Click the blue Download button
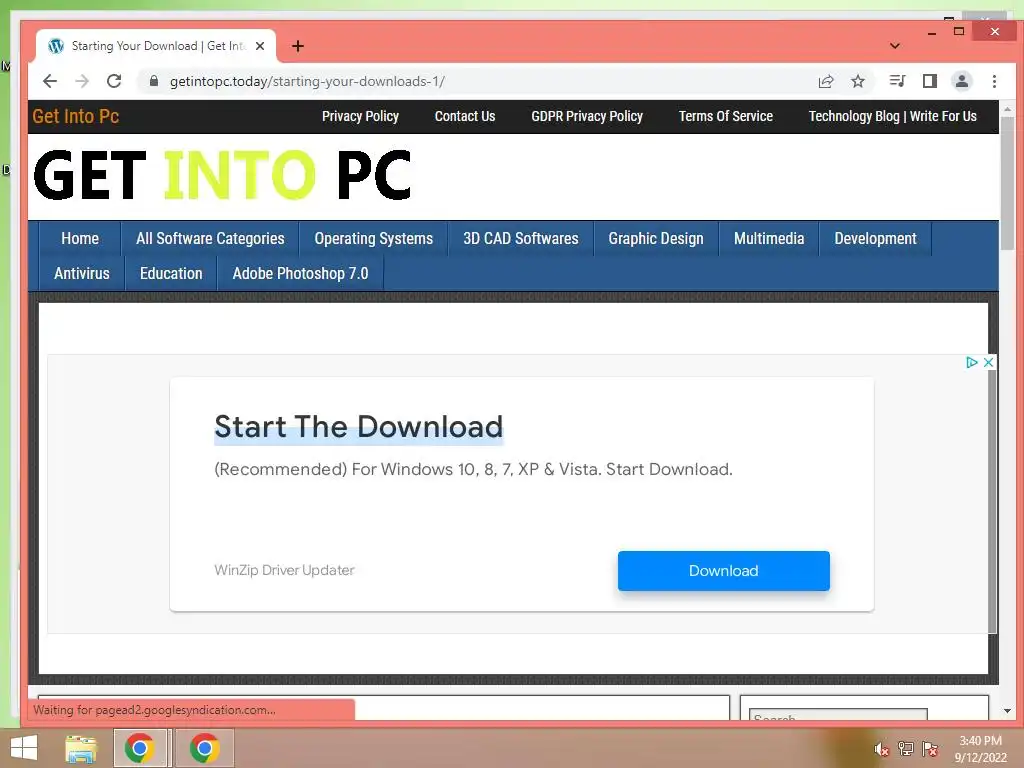Viewport: 1024px width, 768px height. pyautogui.click(x=724, y=571)
